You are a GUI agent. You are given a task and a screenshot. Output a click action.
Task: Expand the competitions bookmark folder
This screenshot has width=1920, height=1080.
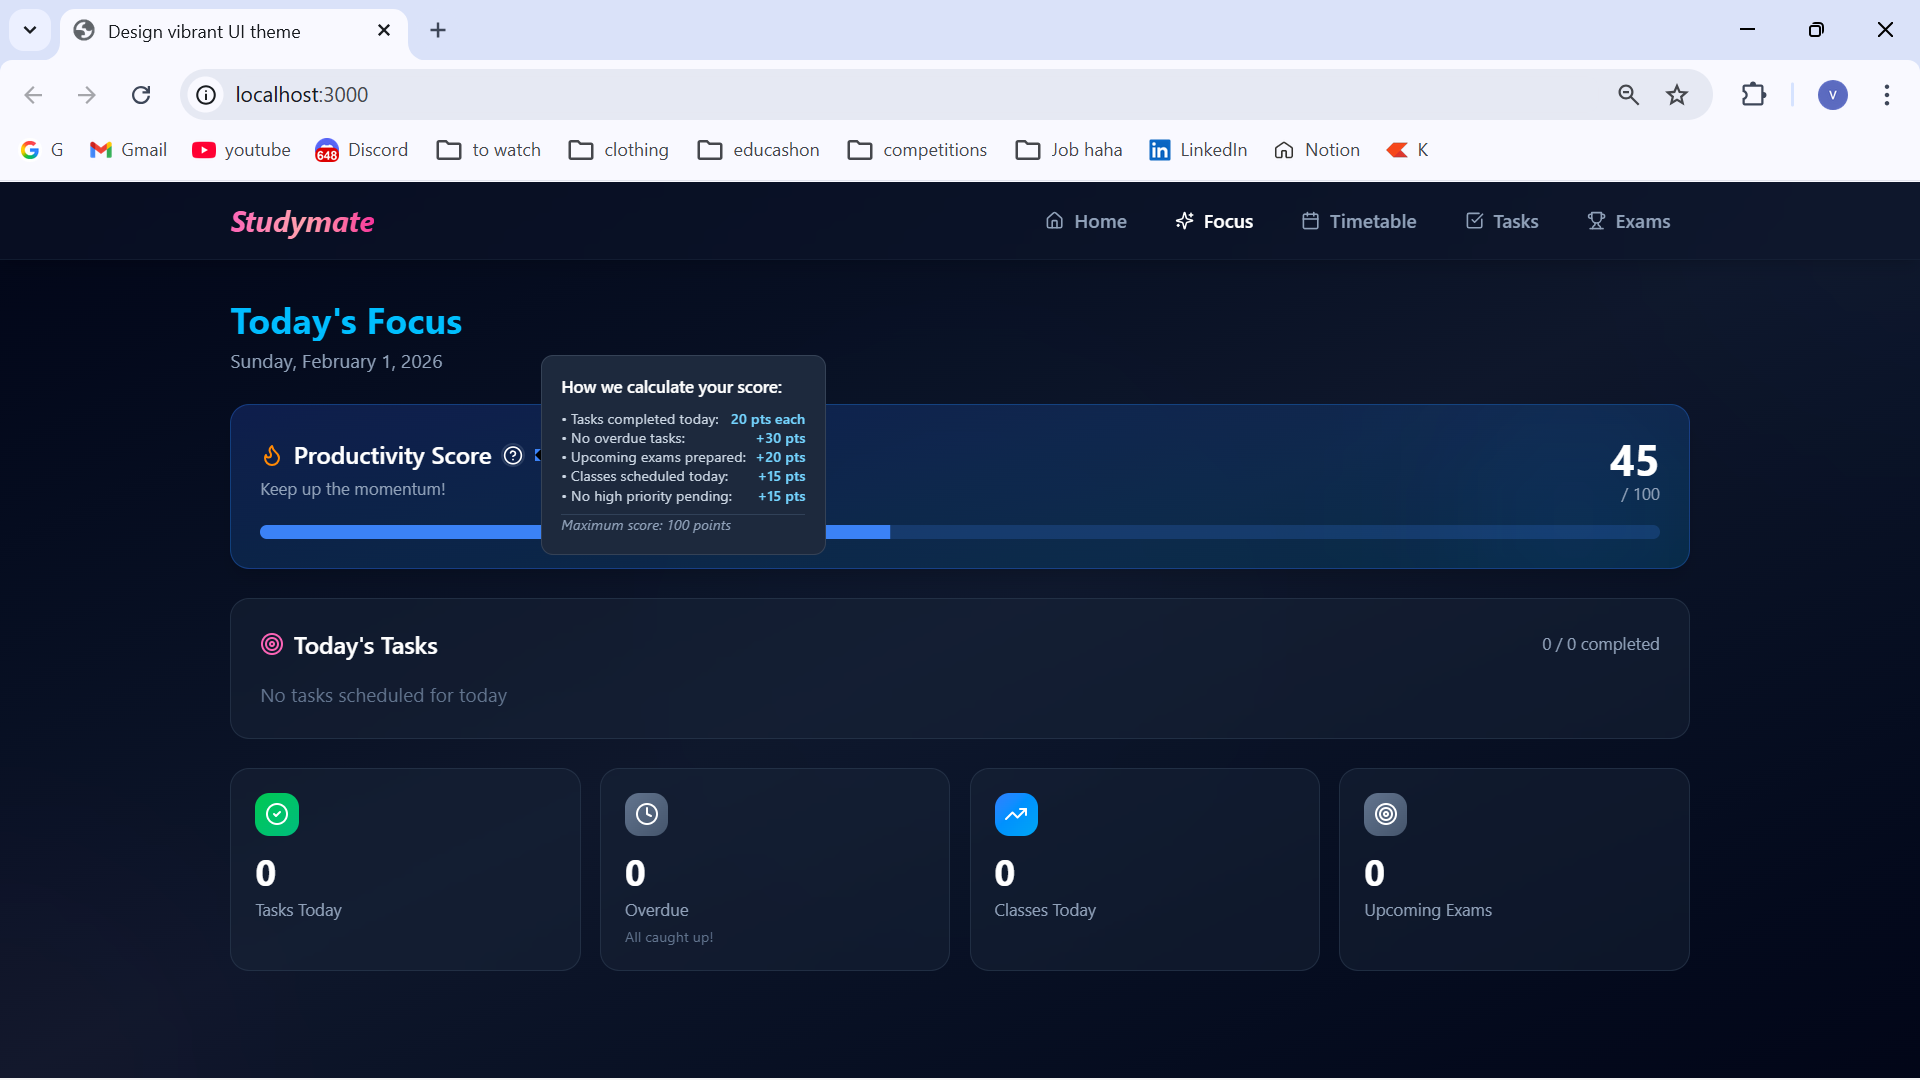(917, 150)
